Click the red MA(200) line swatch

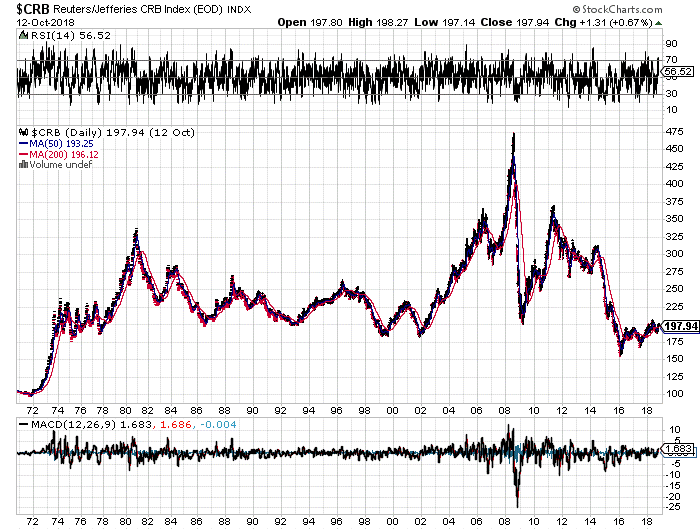coord(24,154)
